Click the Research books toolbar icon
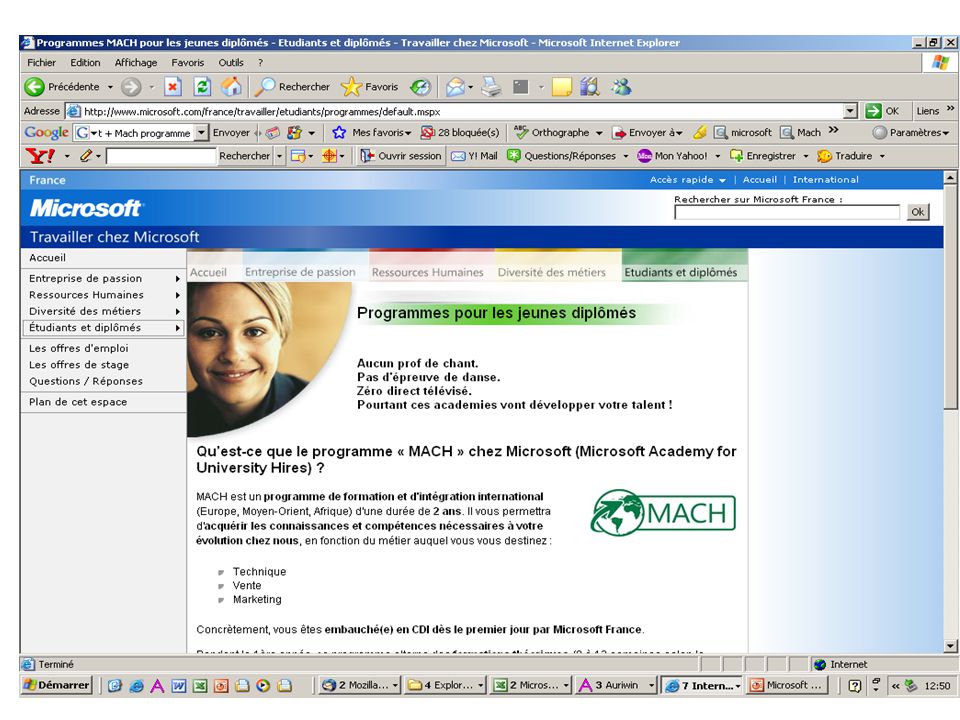 click(590, 87)
